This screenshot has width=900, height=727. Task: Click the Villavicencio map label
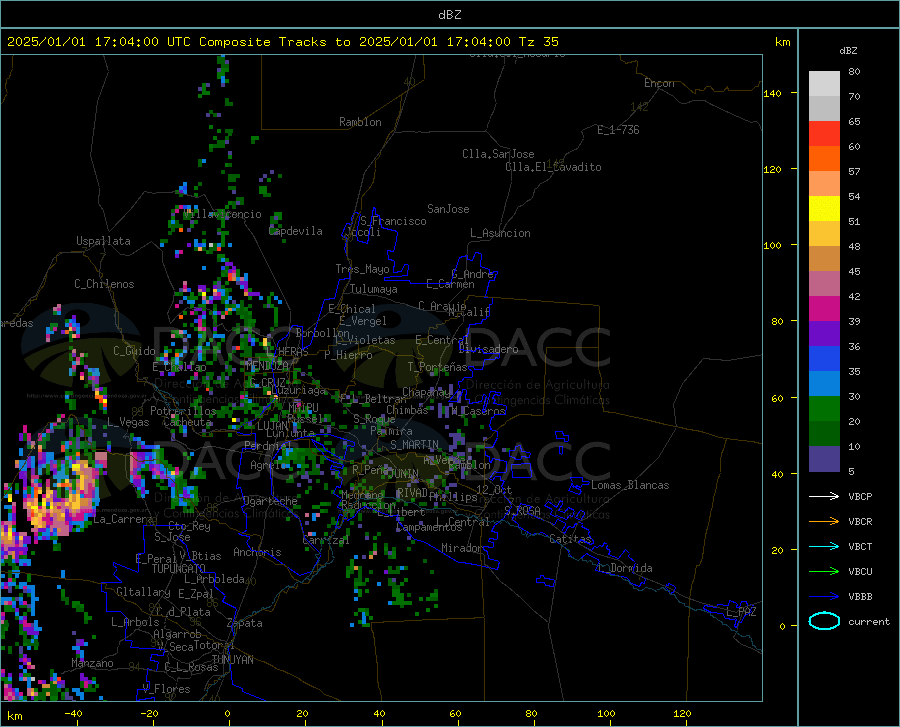[x=223, y=214]
